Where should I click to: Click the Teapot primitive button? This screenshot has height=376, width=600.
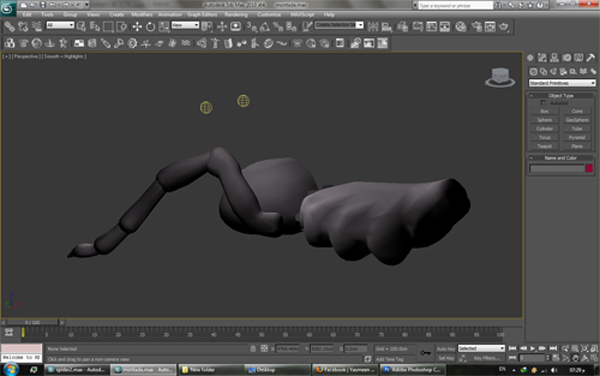[x=545, y=146]
